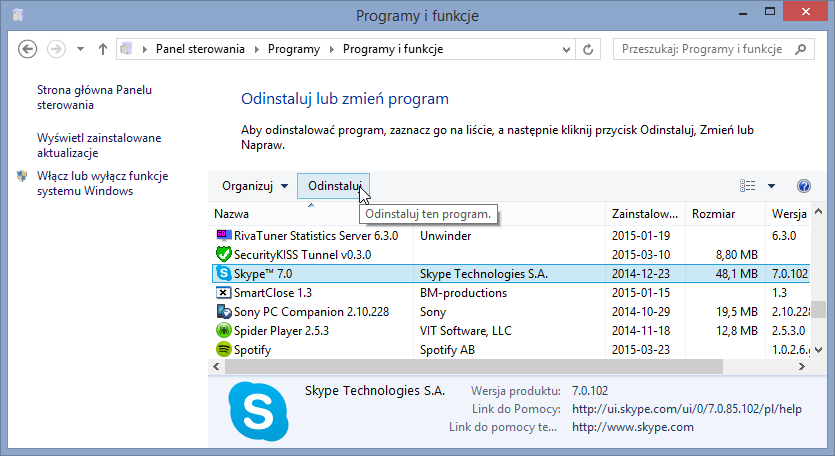835x456 pixels.
Task: Select 'SmartClose 1.3' entry
Action: 273,293
